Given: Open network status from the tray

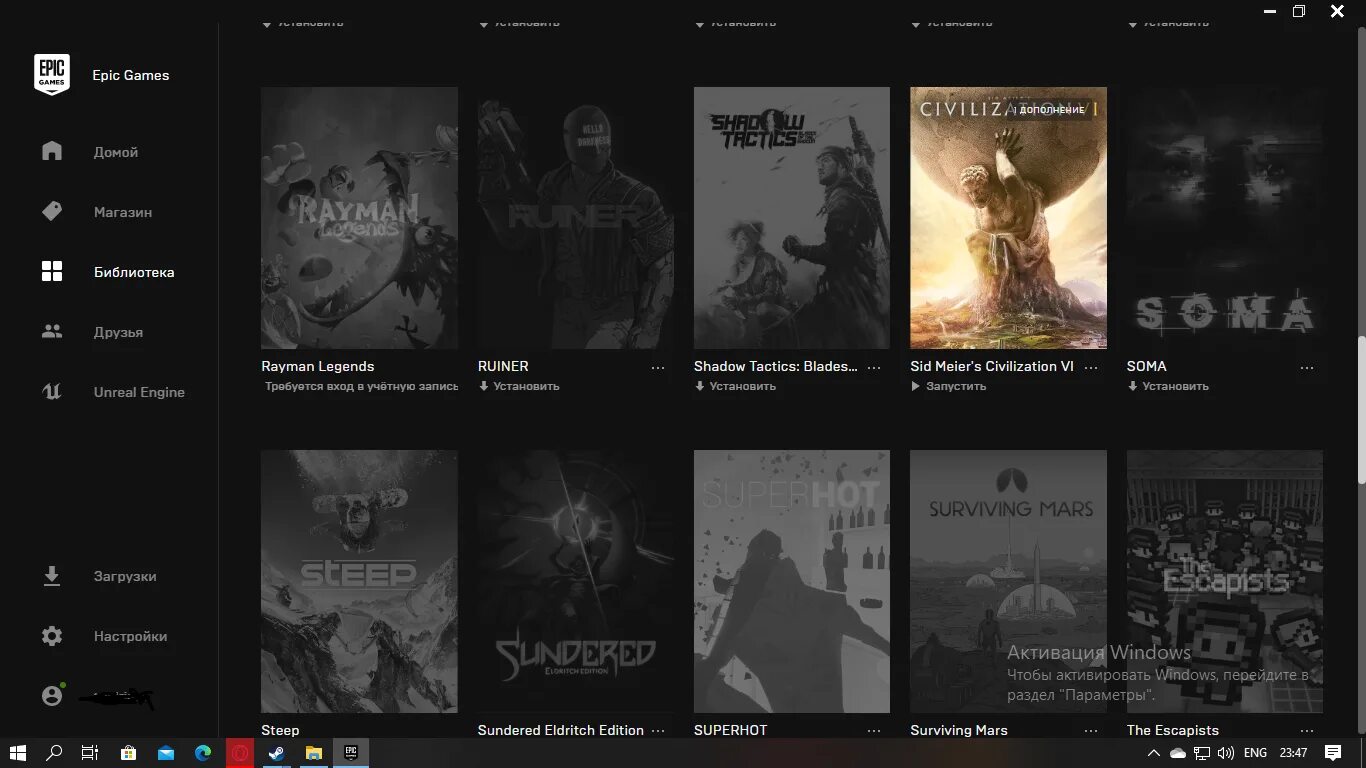Looking at the screenshot, I should click(x=1202, y=753).
